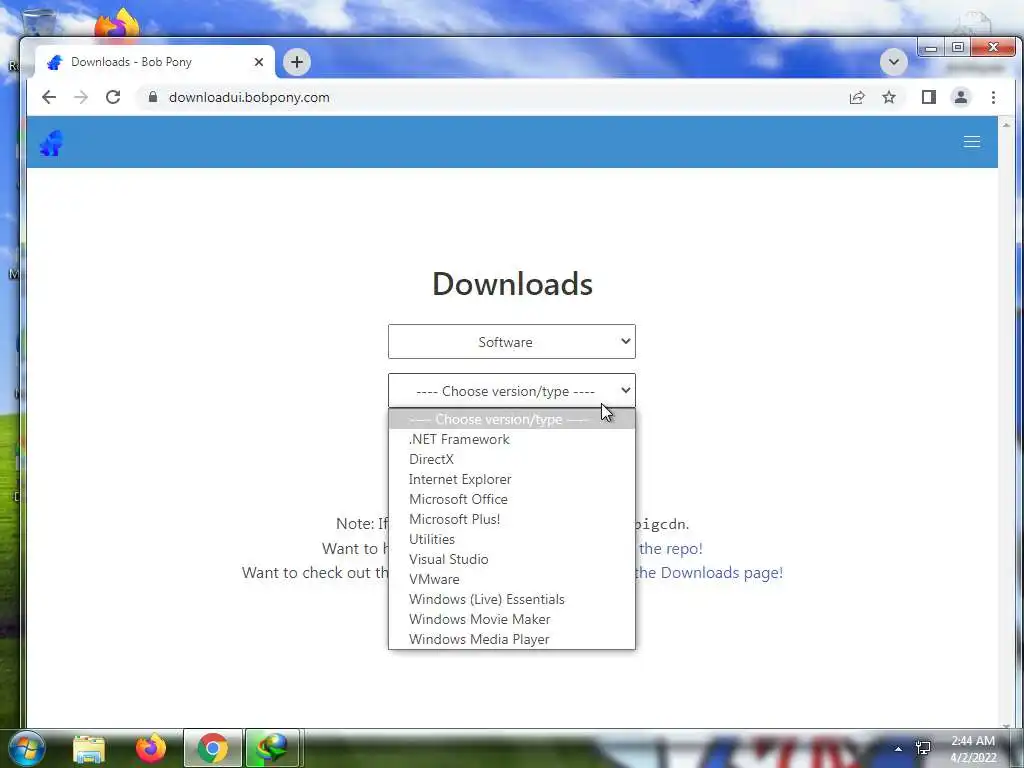Open Windows Explorer from the taskbar
The image size is (1024, 768).
pyautogui.click(x=89, y=748)
